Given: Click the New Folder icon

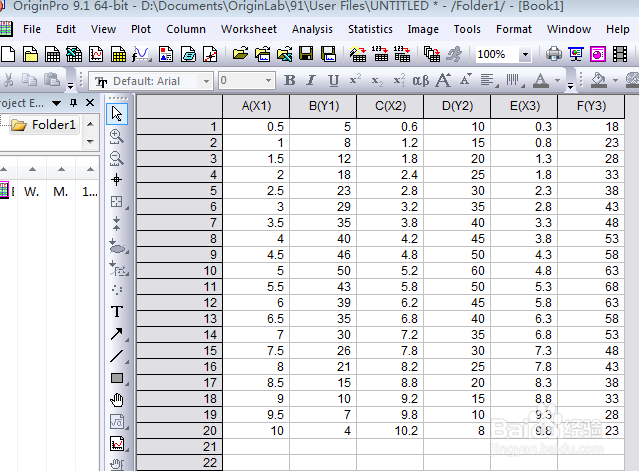Looking at the screenshot, I should click(x=30, y=54).
